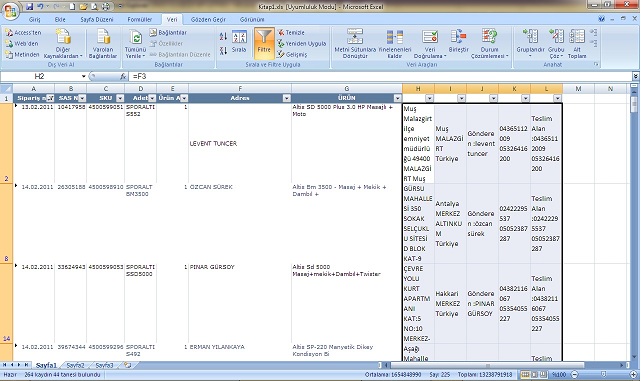Screen dimensions: 641x381
Task: Select column M header
Action: click(578, 88)
